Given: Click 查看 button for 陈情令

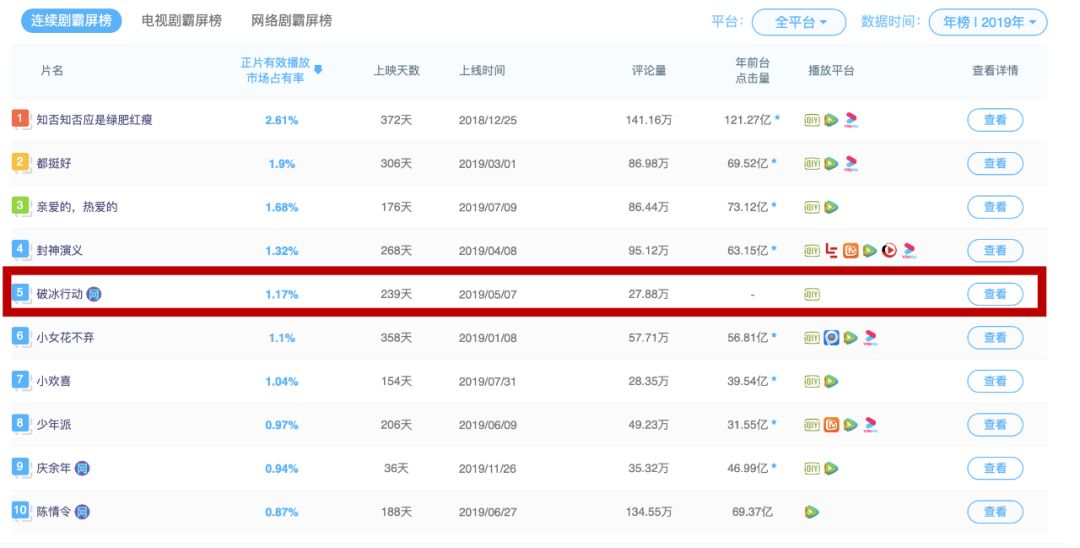Looking at the screenshot, I should coord(995,512).
